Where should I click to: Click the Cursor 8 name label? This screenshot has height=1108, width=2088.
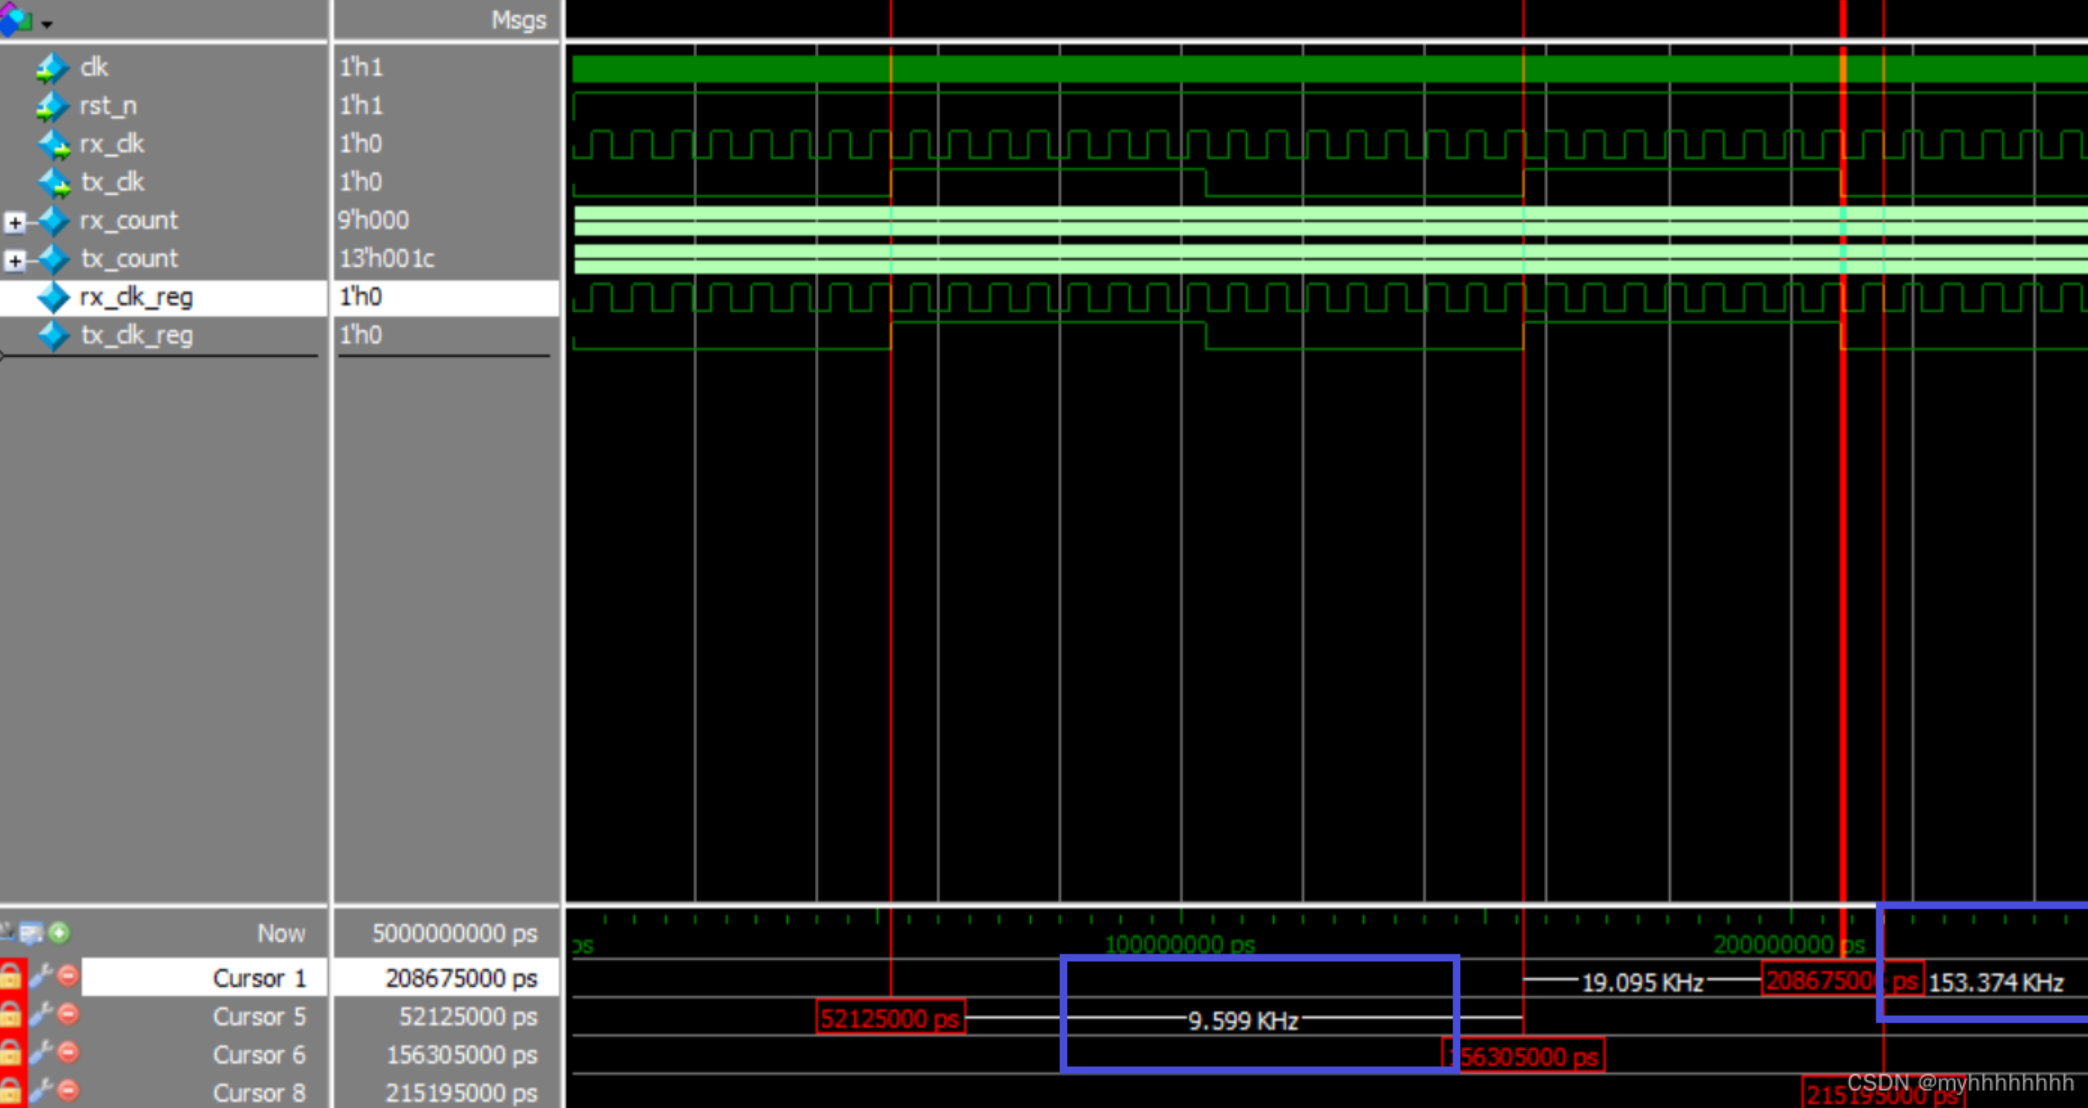pyautogui.click(x=258, y=1093)
